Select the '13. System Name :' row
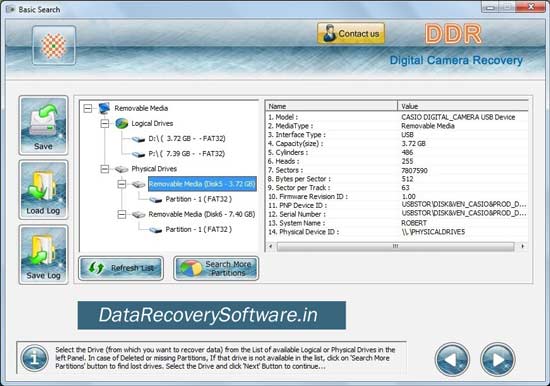The width and height of the screenshot is (550, 386). [397, 223]
